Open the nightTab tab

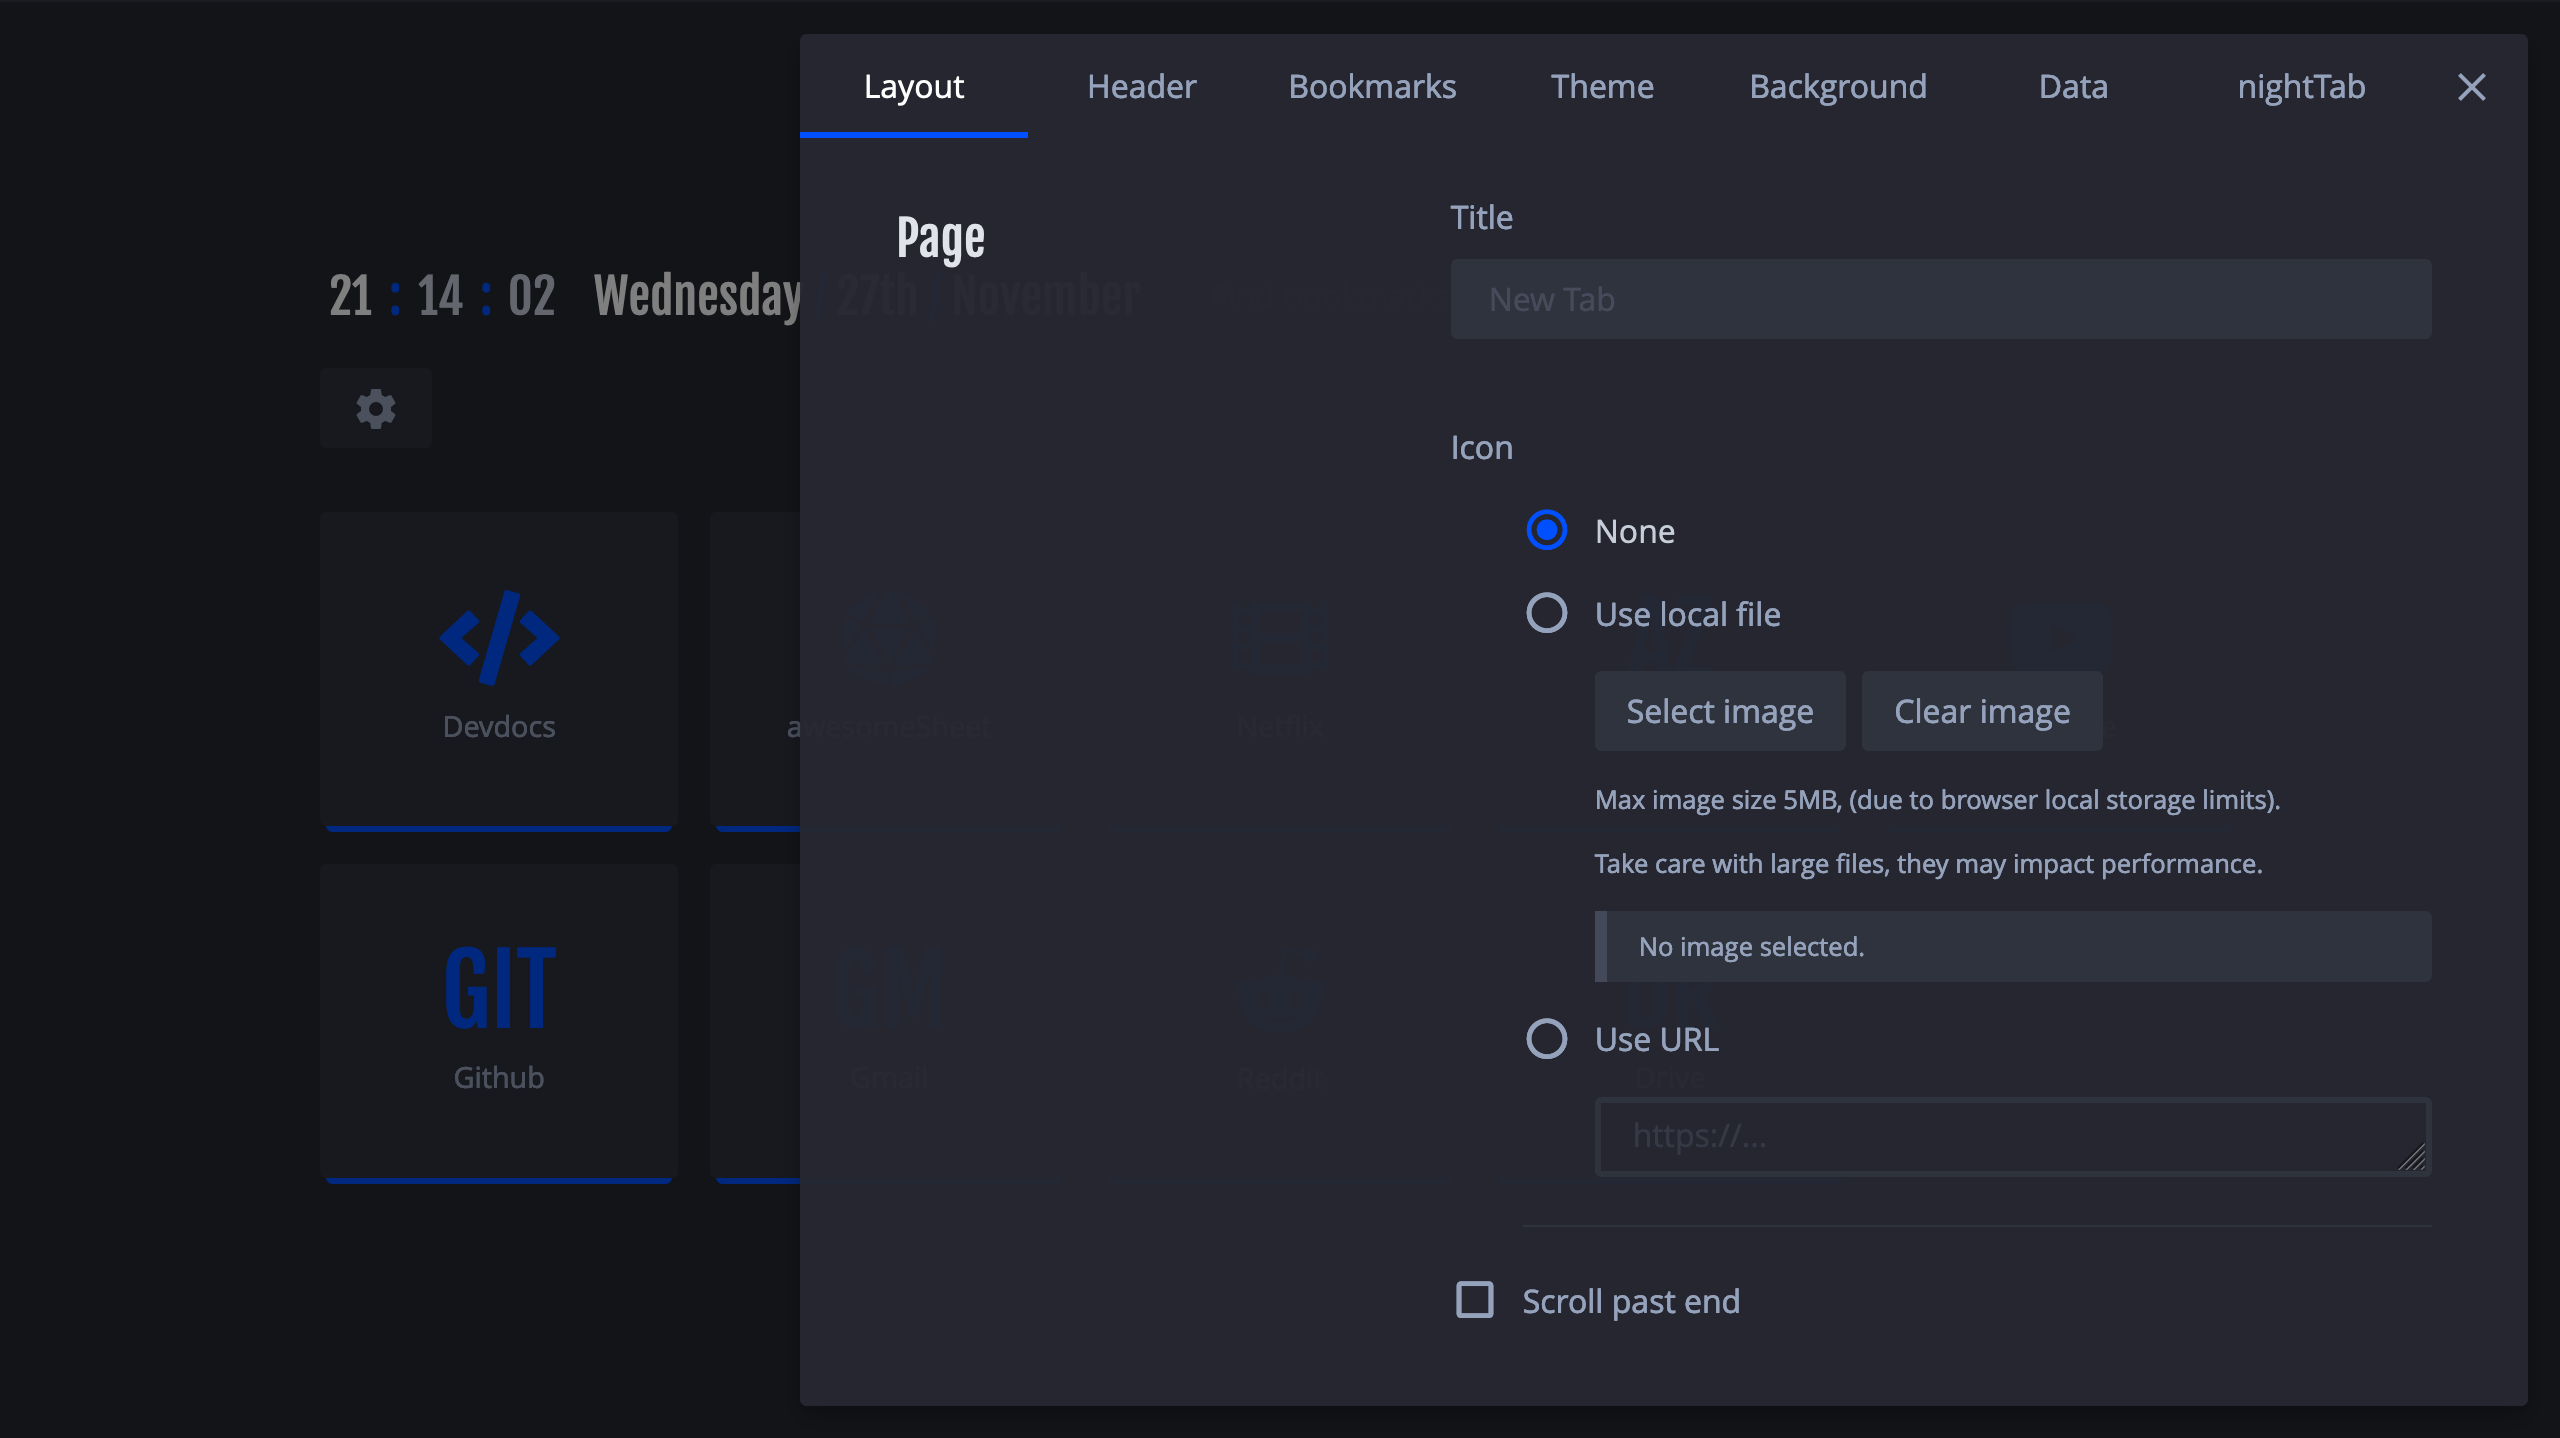click(2301, 87)
